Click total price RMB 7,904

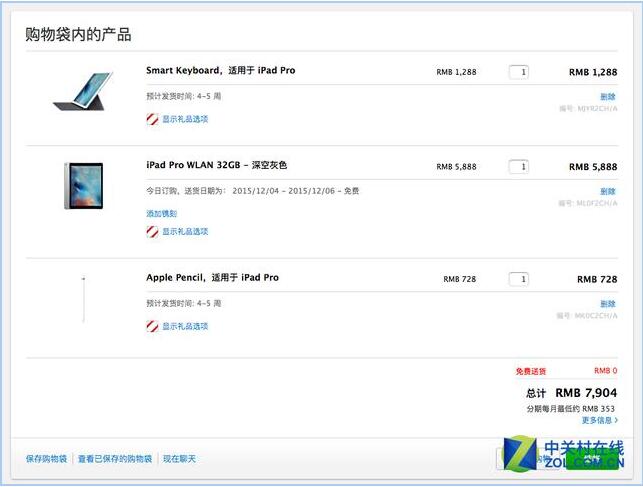click(586, 393)
